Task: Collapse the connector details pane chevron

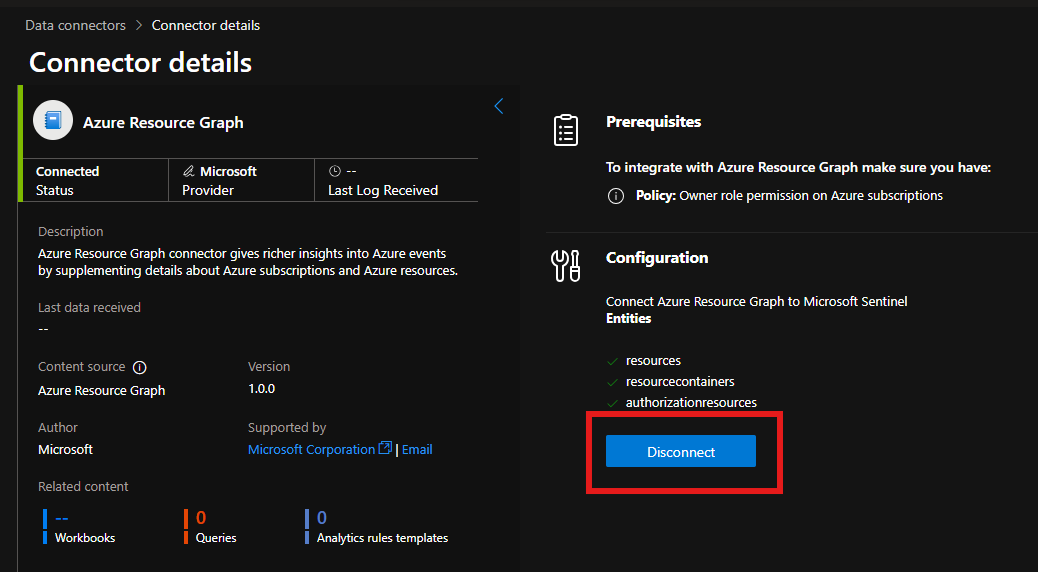Action: point(499,106)
